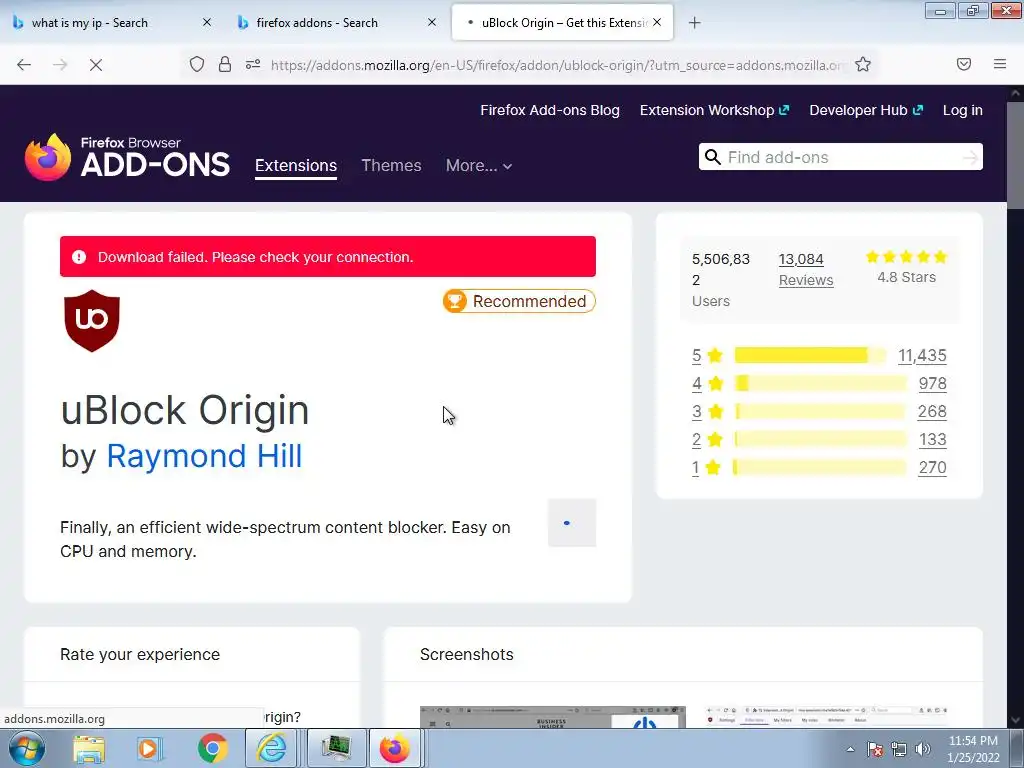Open the Extensions section
Screen dimensions: 1024x768
point(296,166)
